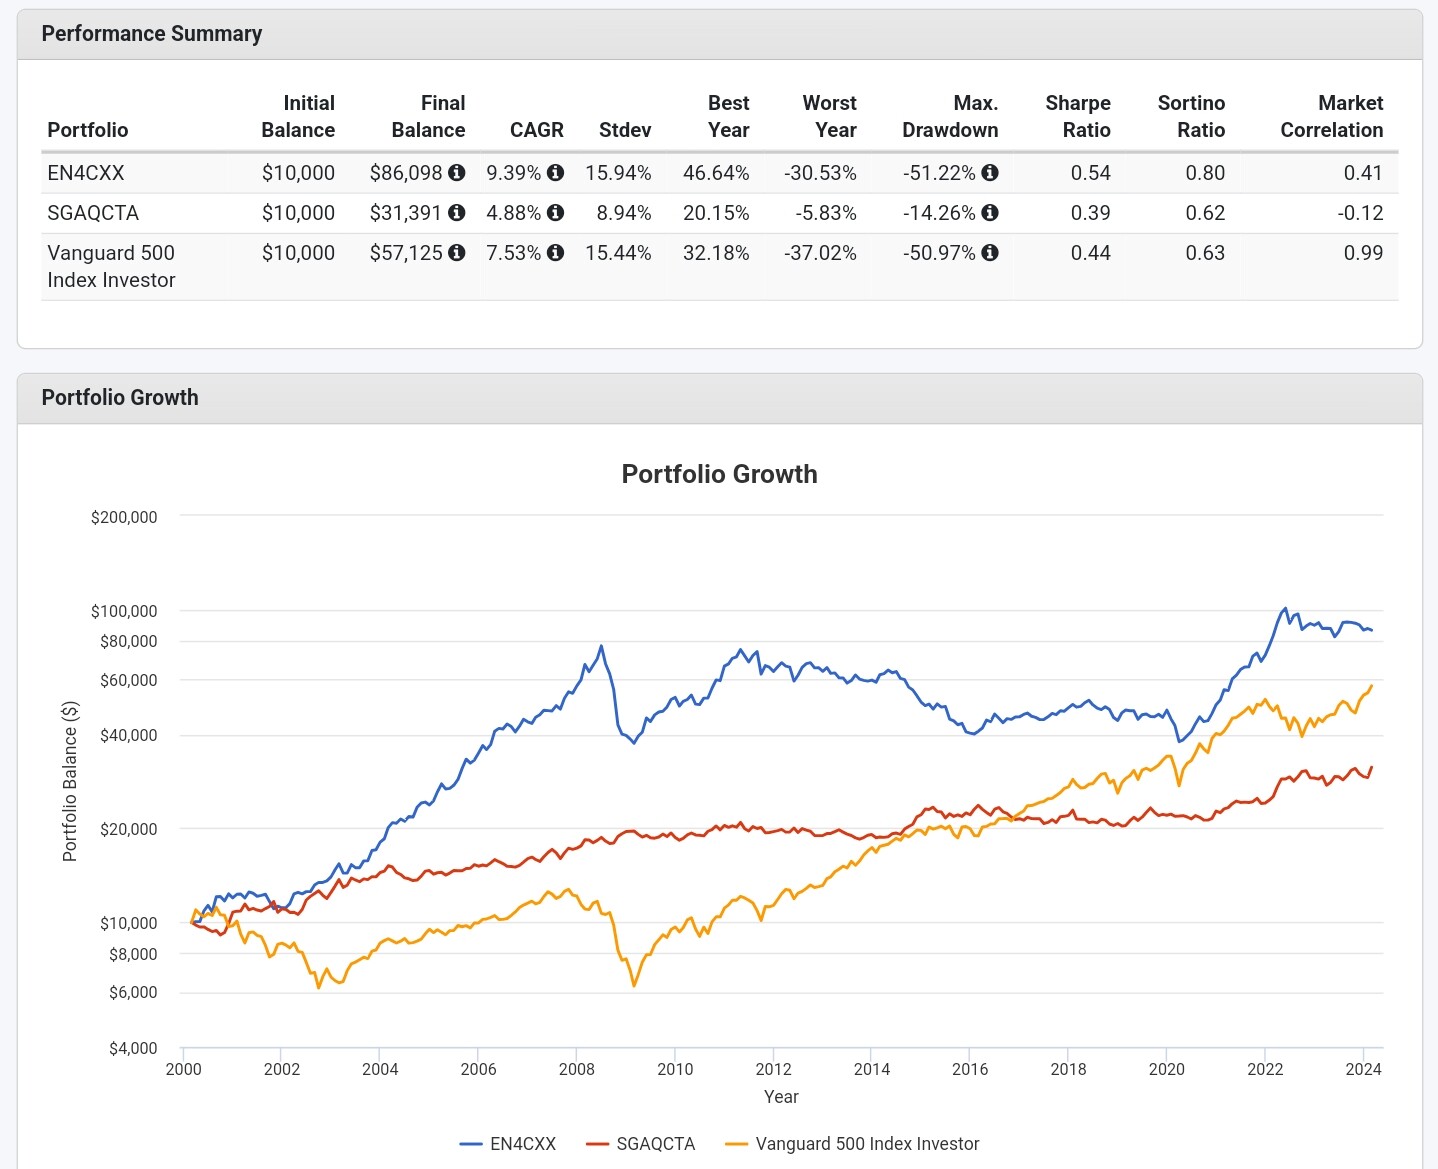This screenshot has height=1169, width=1438.
Task: Click info icon next to EN4CXX CAGR 9.39%
Action: [x=555, y=173]
